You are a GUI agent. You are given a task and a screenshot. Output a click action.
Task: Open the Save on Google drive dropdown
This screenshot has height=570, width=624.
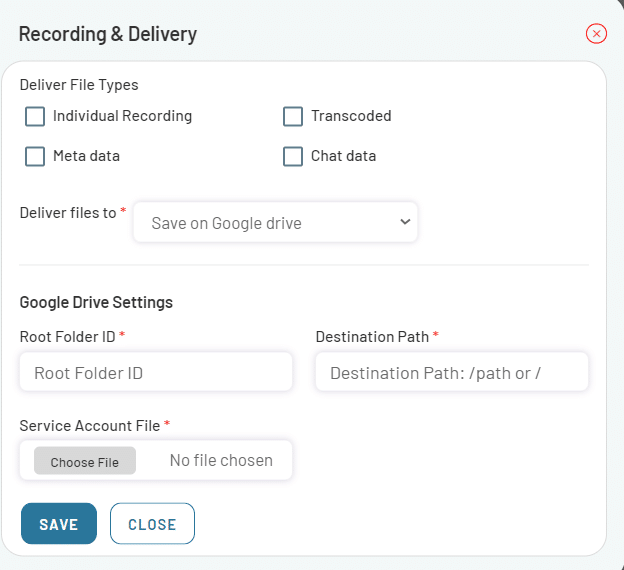point(275,222)
